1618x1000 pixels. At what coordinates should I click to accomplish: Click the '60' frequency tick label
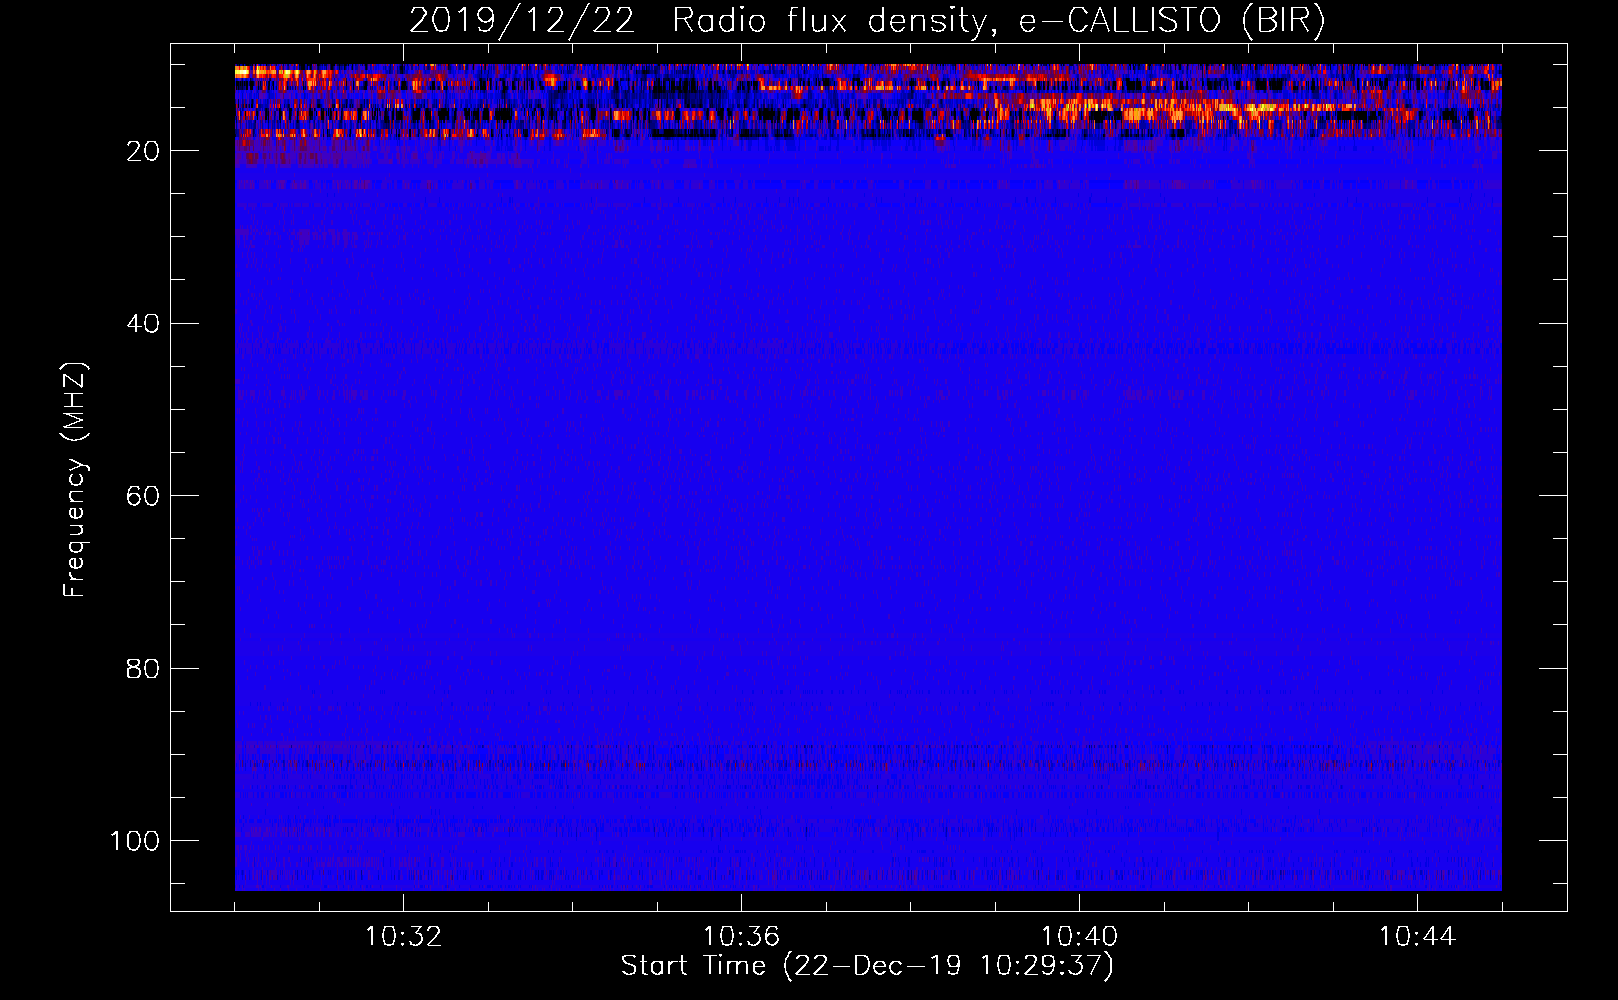coord(143,496)
